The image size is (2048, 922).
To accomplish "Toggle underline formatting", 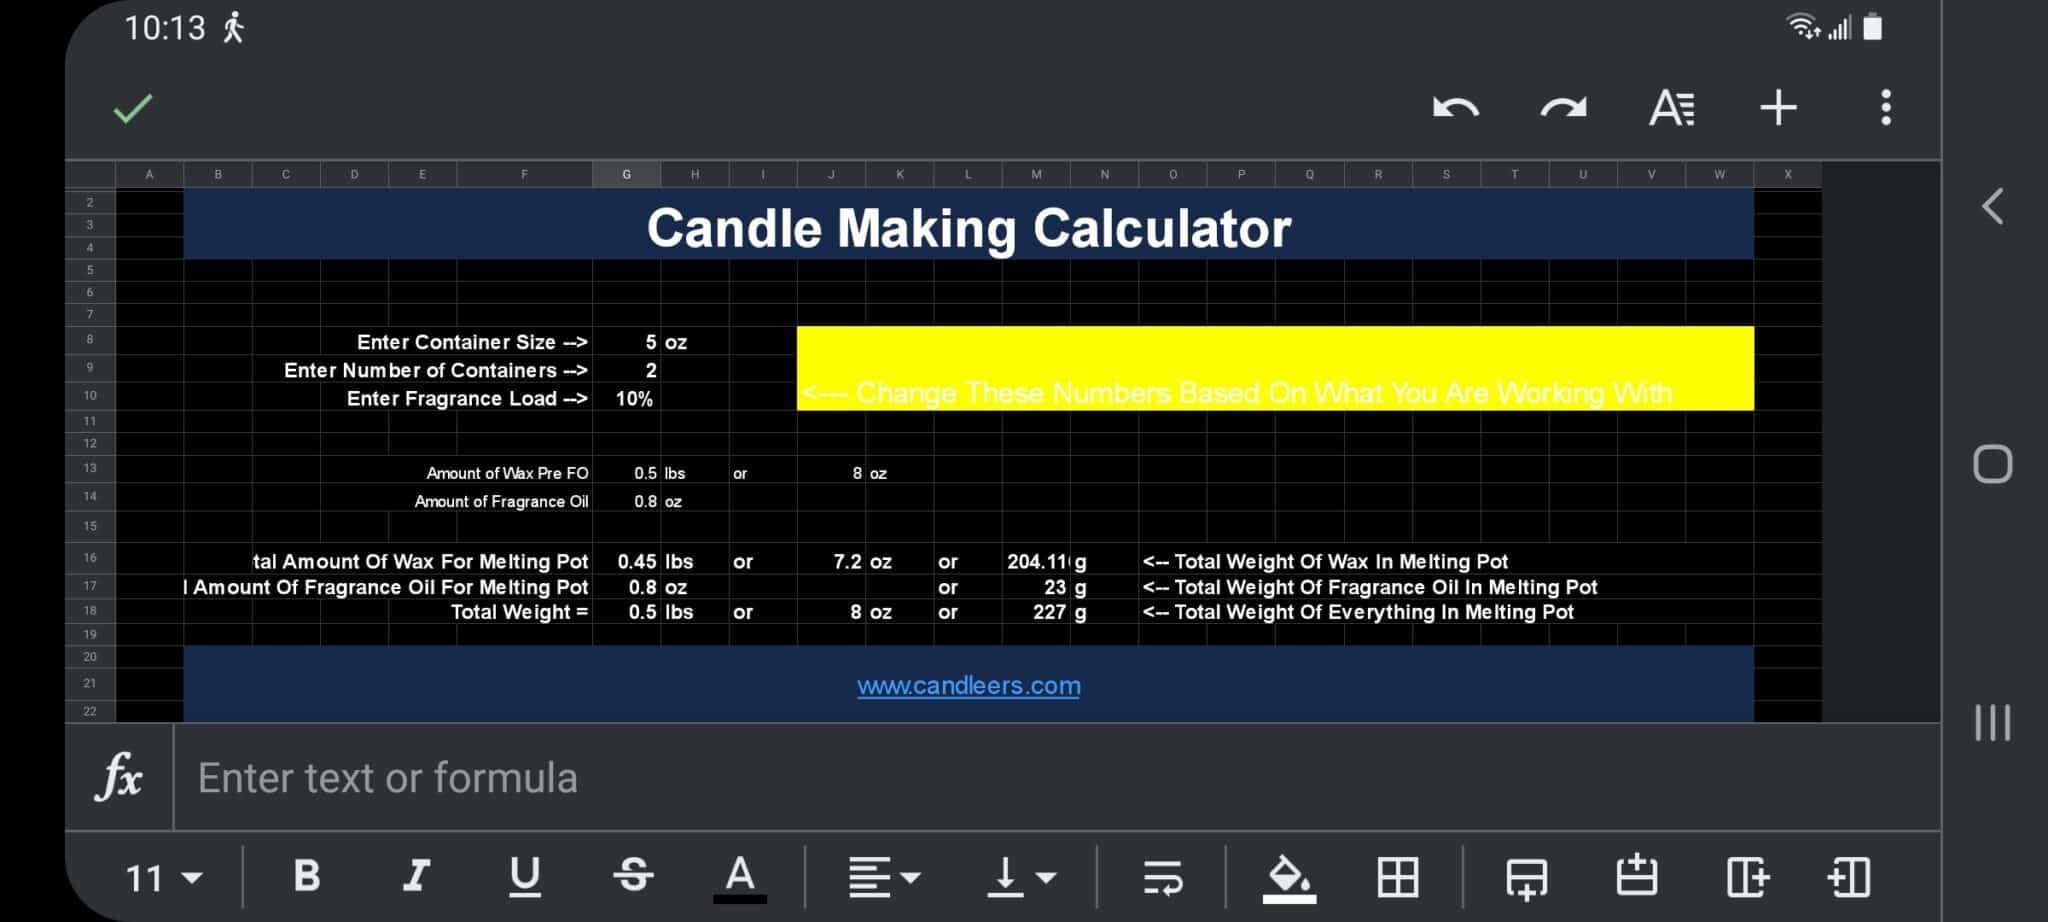I will 524,877.
